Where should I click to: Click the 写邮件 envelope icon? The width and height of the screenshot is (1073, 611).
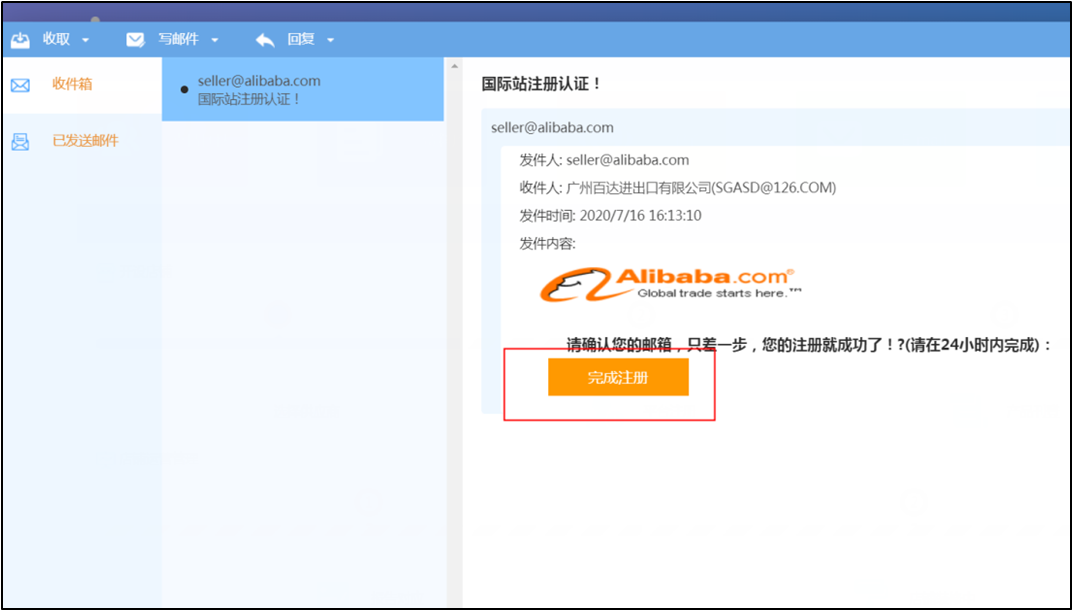(135, 40)
